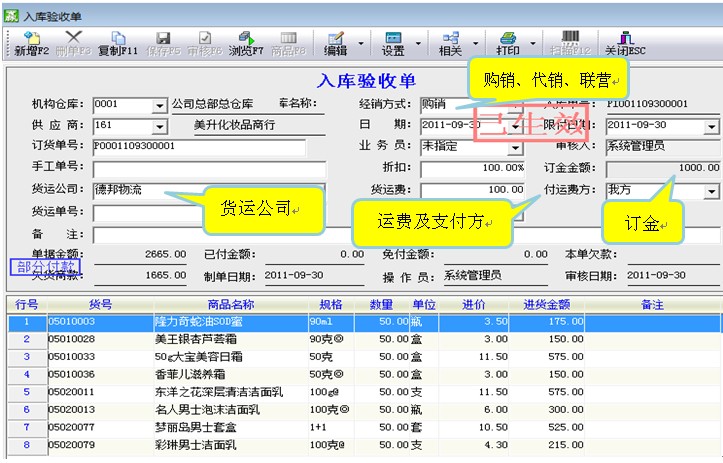
Task: Click the 相关 (Related) toolbar icon
Action: point(450,43)
